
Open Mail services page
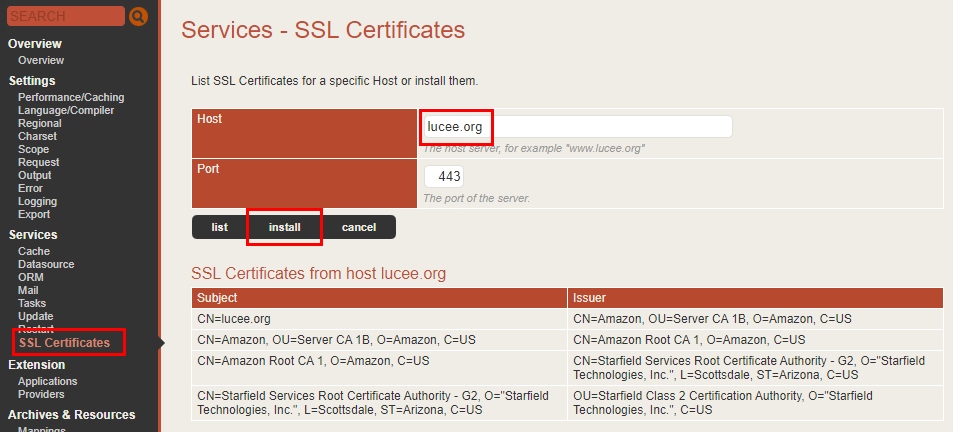point(28,290)
